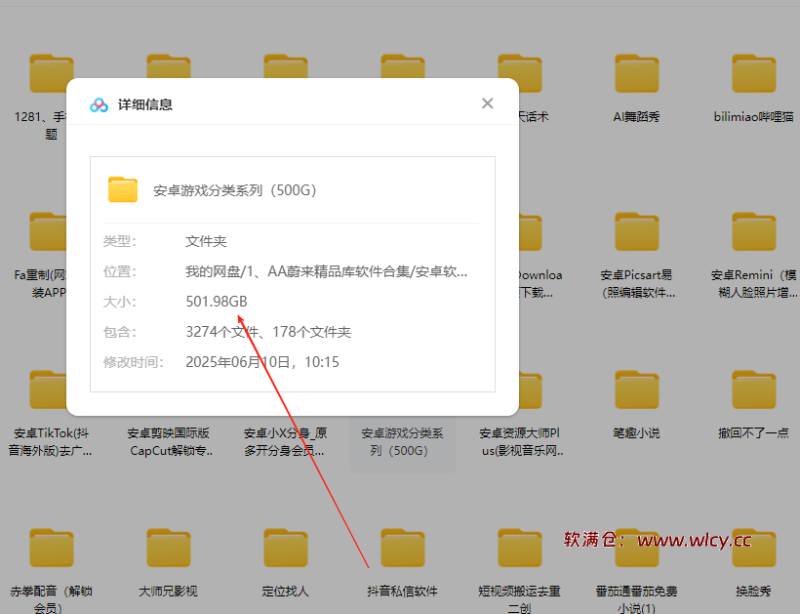Image resolution: width=800 pixels, height=614 pixels.
Task: Close the 详细信息 dialog
Action: pyautogui.click(x=487, y=103)
